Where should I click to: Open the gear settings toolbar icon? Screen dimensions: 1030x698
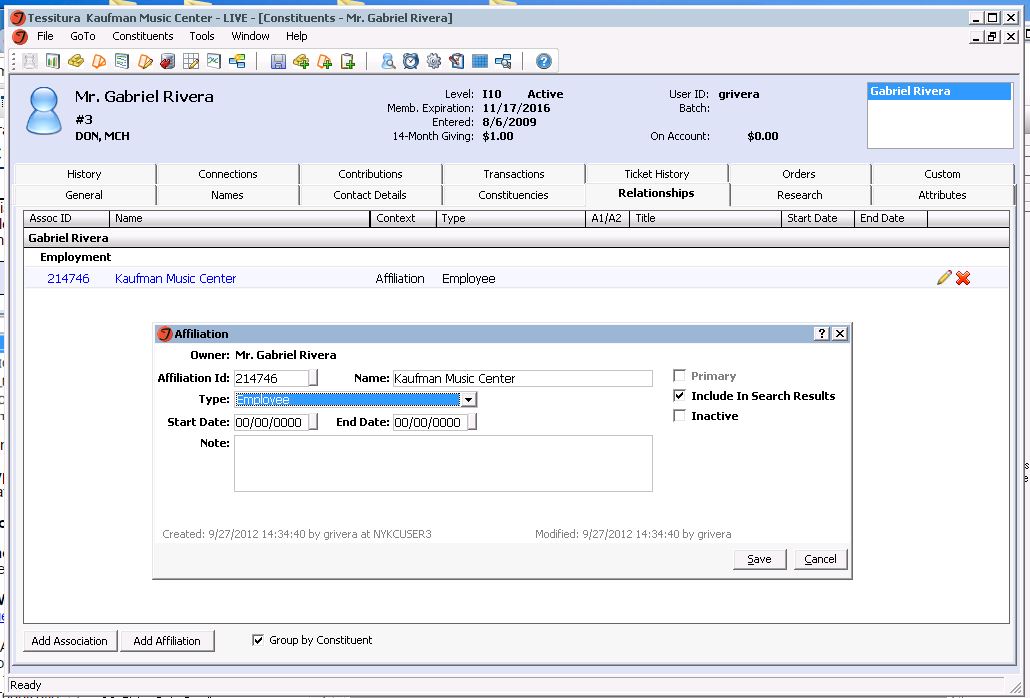(x=434, y=62)
